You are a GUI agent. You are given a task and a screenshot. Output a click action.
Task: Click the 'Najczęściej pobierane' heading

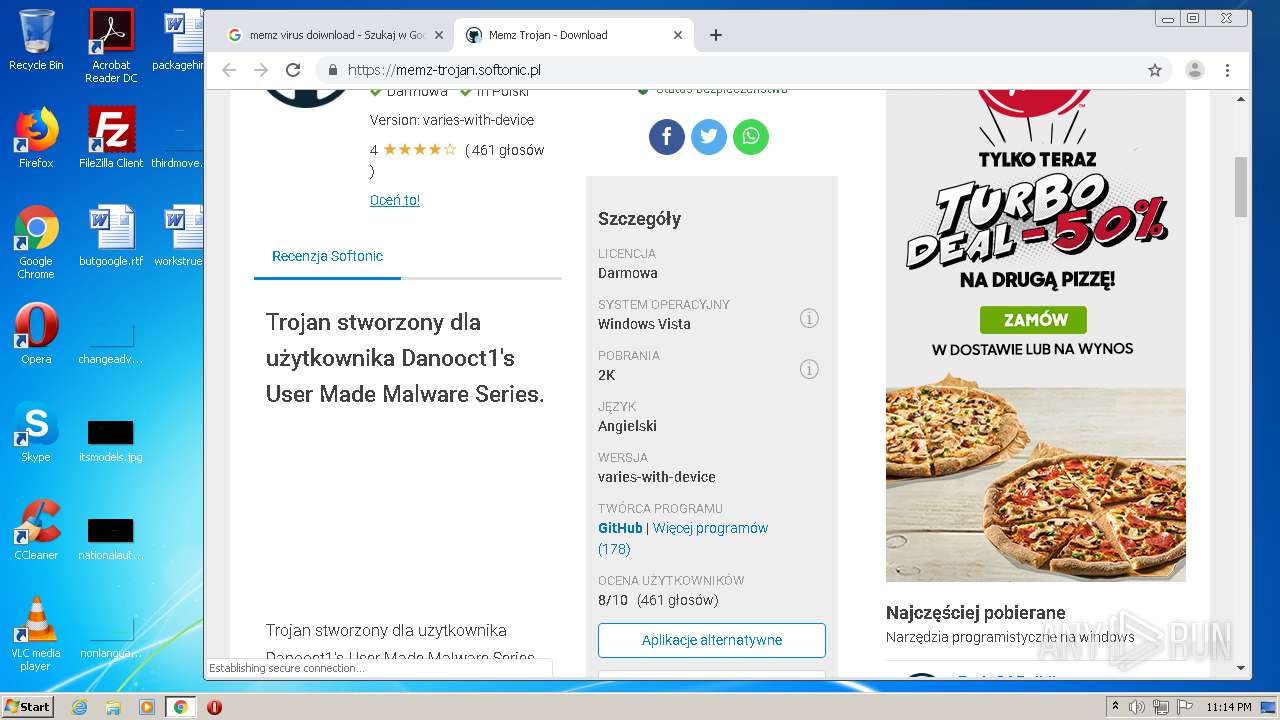(x=976, y=613)
